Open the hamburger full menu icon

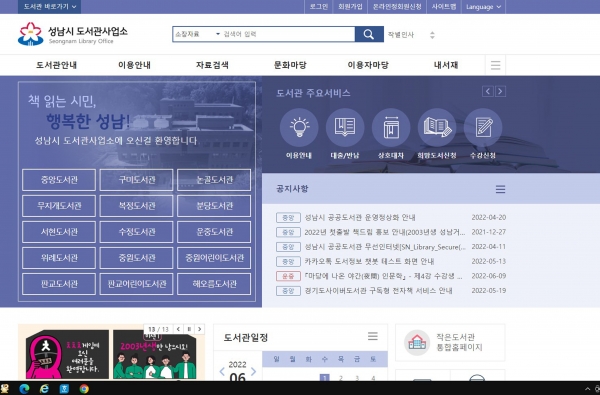click(496, 65)
